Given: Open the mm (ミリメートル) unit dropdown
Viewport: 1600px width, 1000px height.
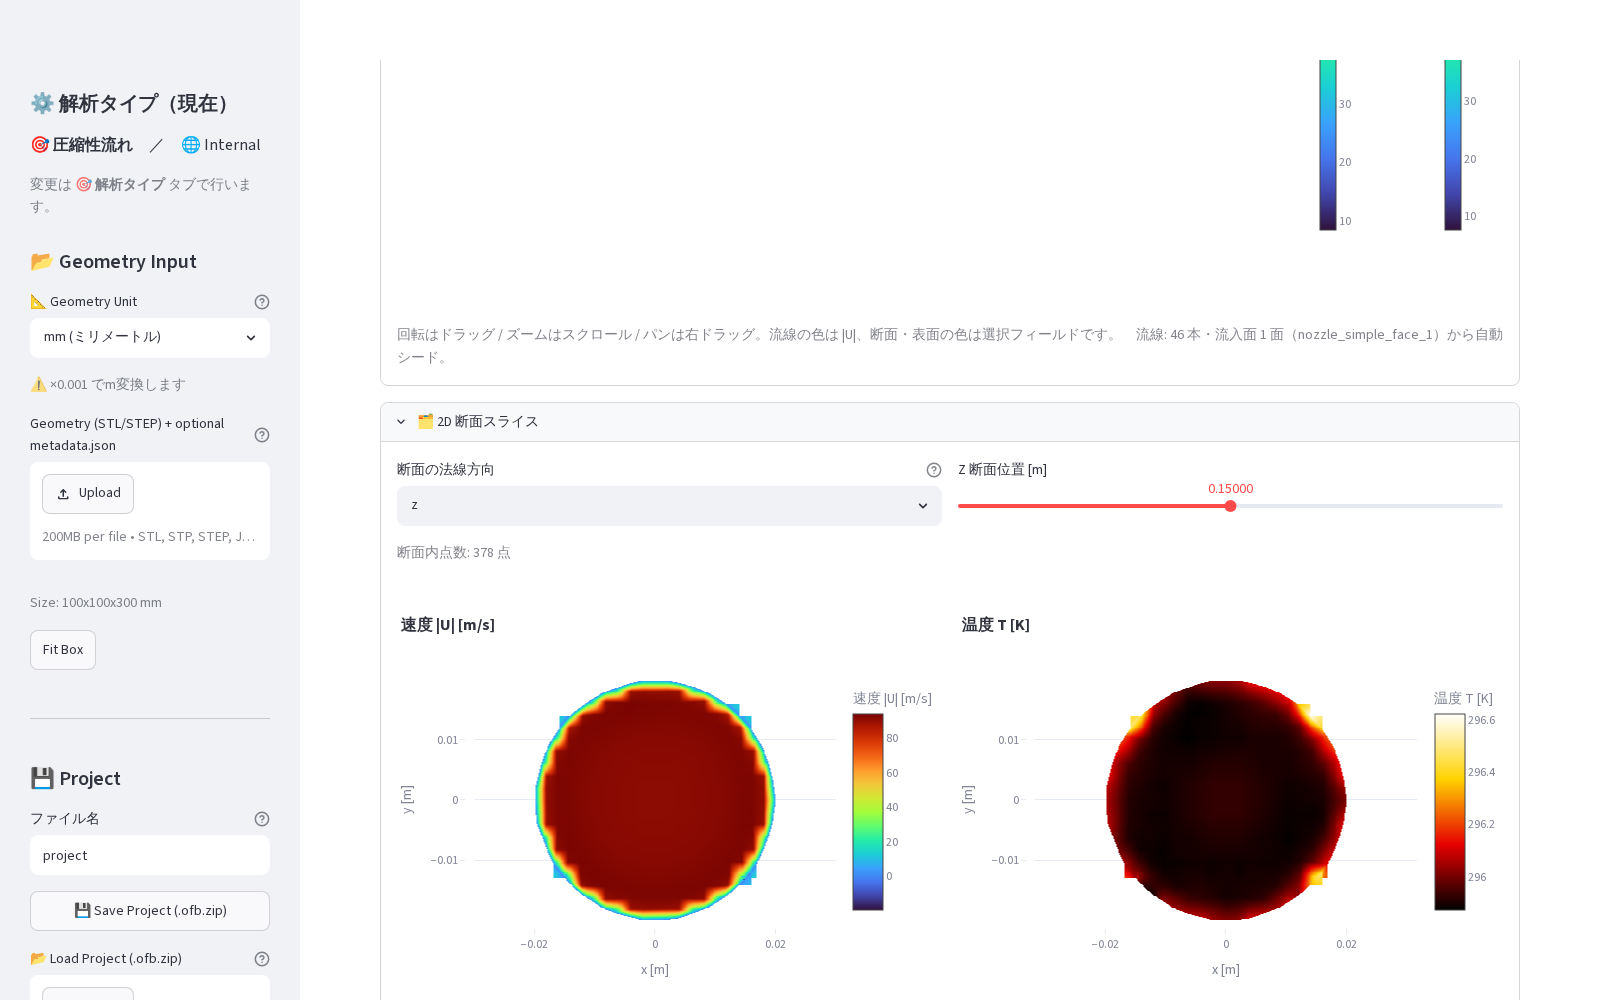Looking at the screenshot, I should [x=150, y=338].
